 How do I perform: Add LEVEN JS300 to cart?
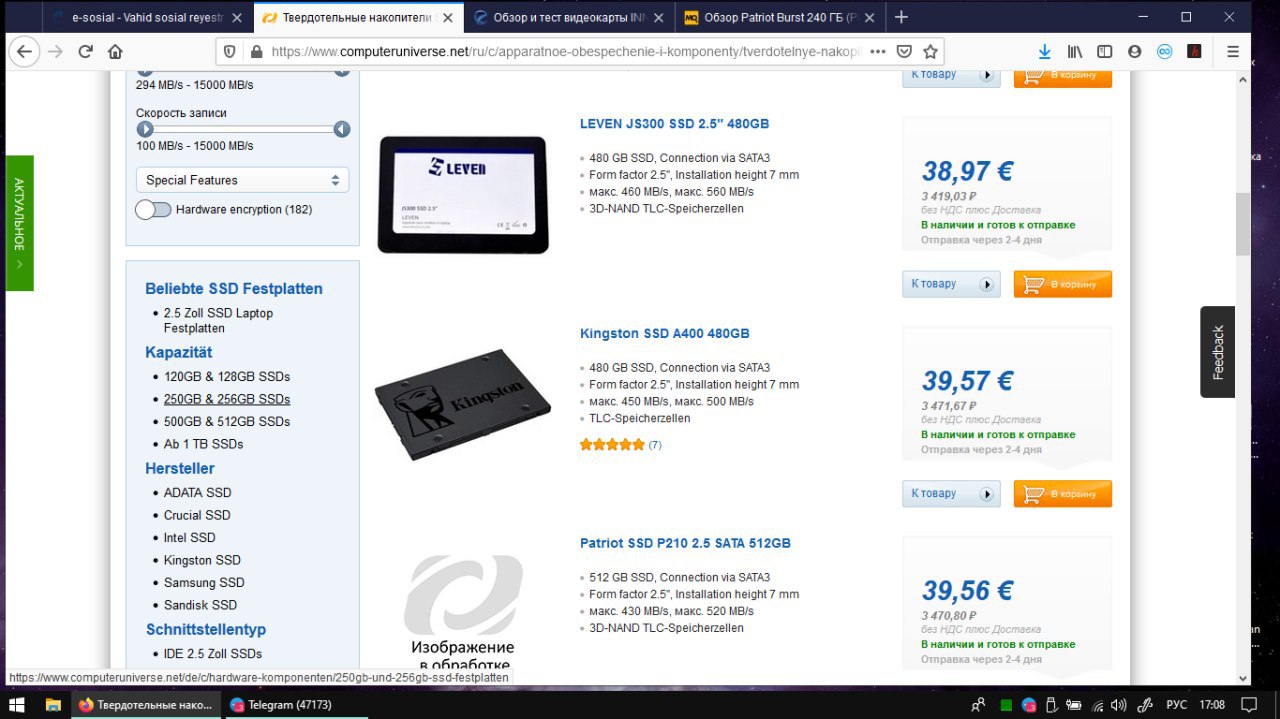(x=1063, y=284)
